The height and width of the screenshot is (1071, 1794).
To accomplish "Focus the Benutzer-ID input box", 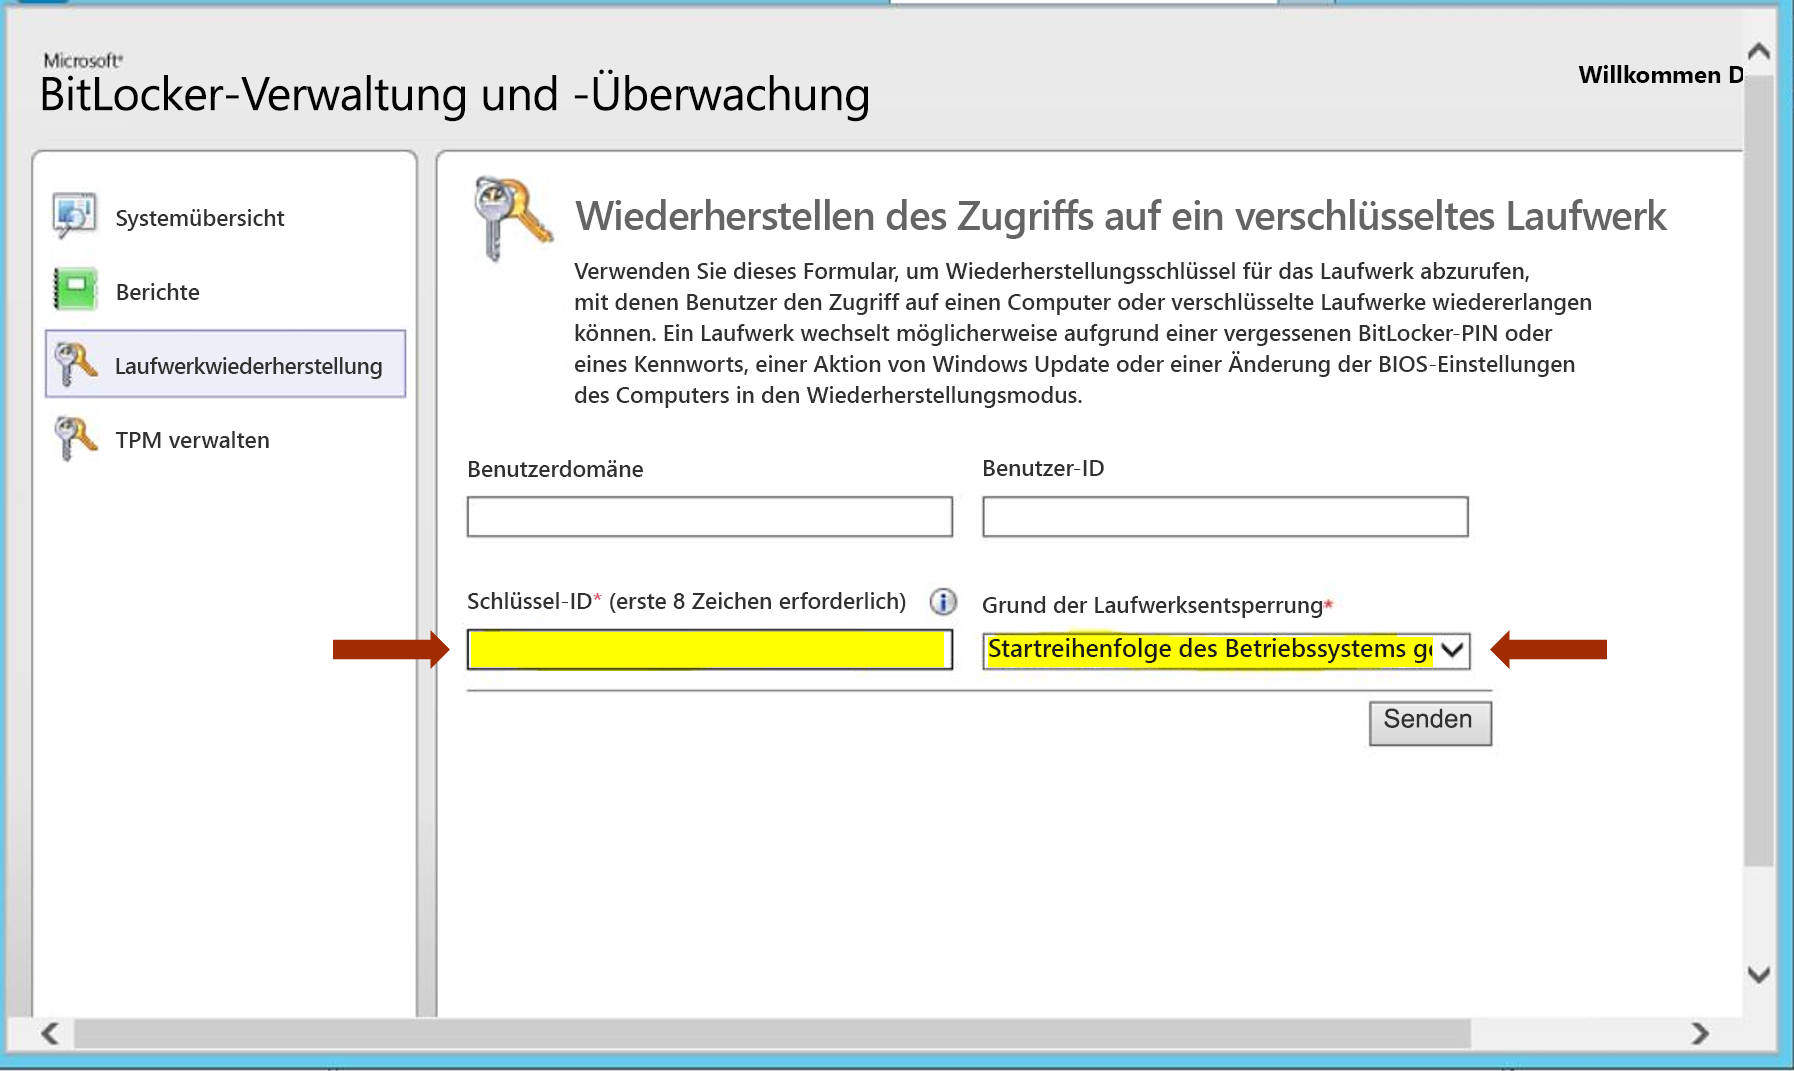I will [x=1224, y=517].
